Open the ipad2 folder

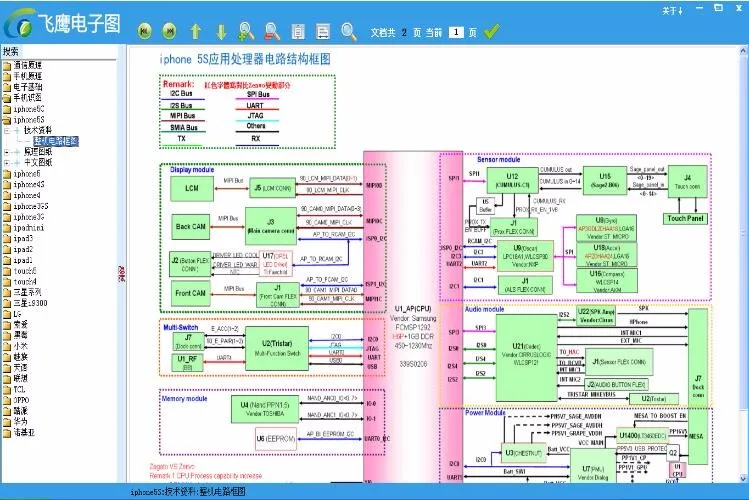pyautogui.click(x=18, y=249)
